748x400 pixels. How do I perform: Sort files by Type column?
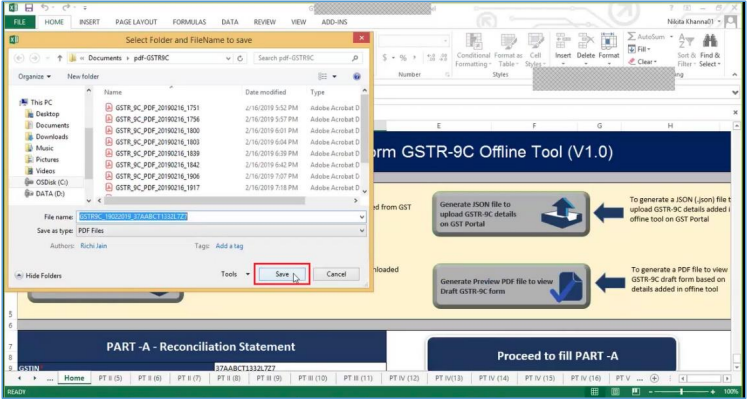pyautogui.click(x=317, y=92)
